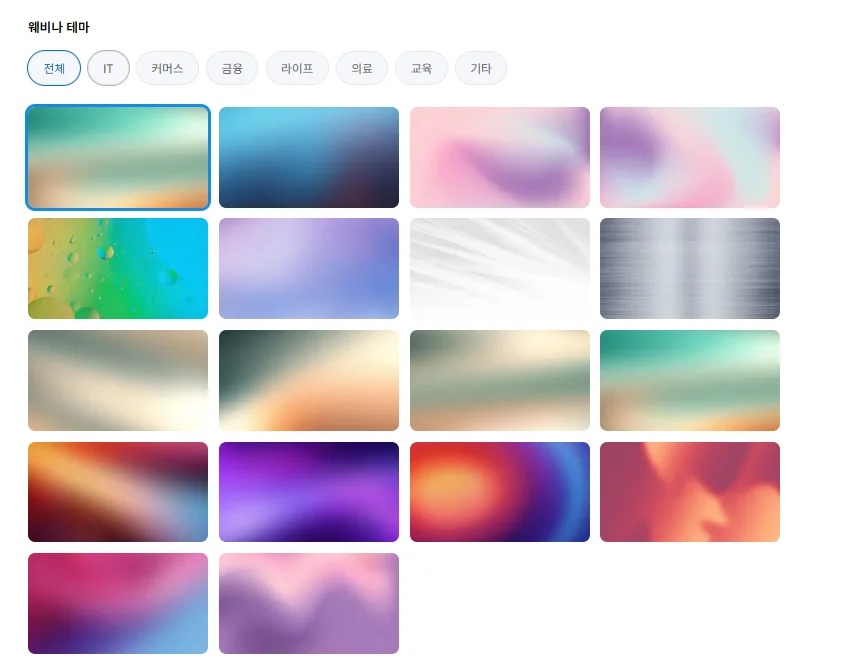Select the 전체 theme filter
864x671 pixels.
[x=54, y=68]
